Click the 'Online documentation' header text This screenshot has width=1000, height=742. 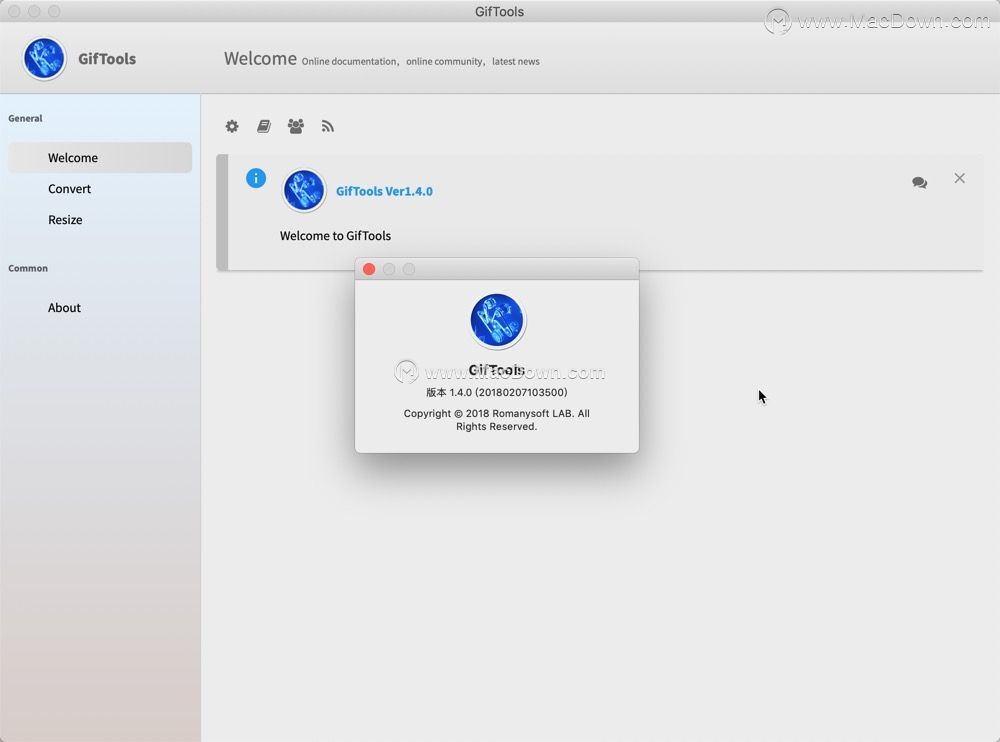(x=349, y=61)
